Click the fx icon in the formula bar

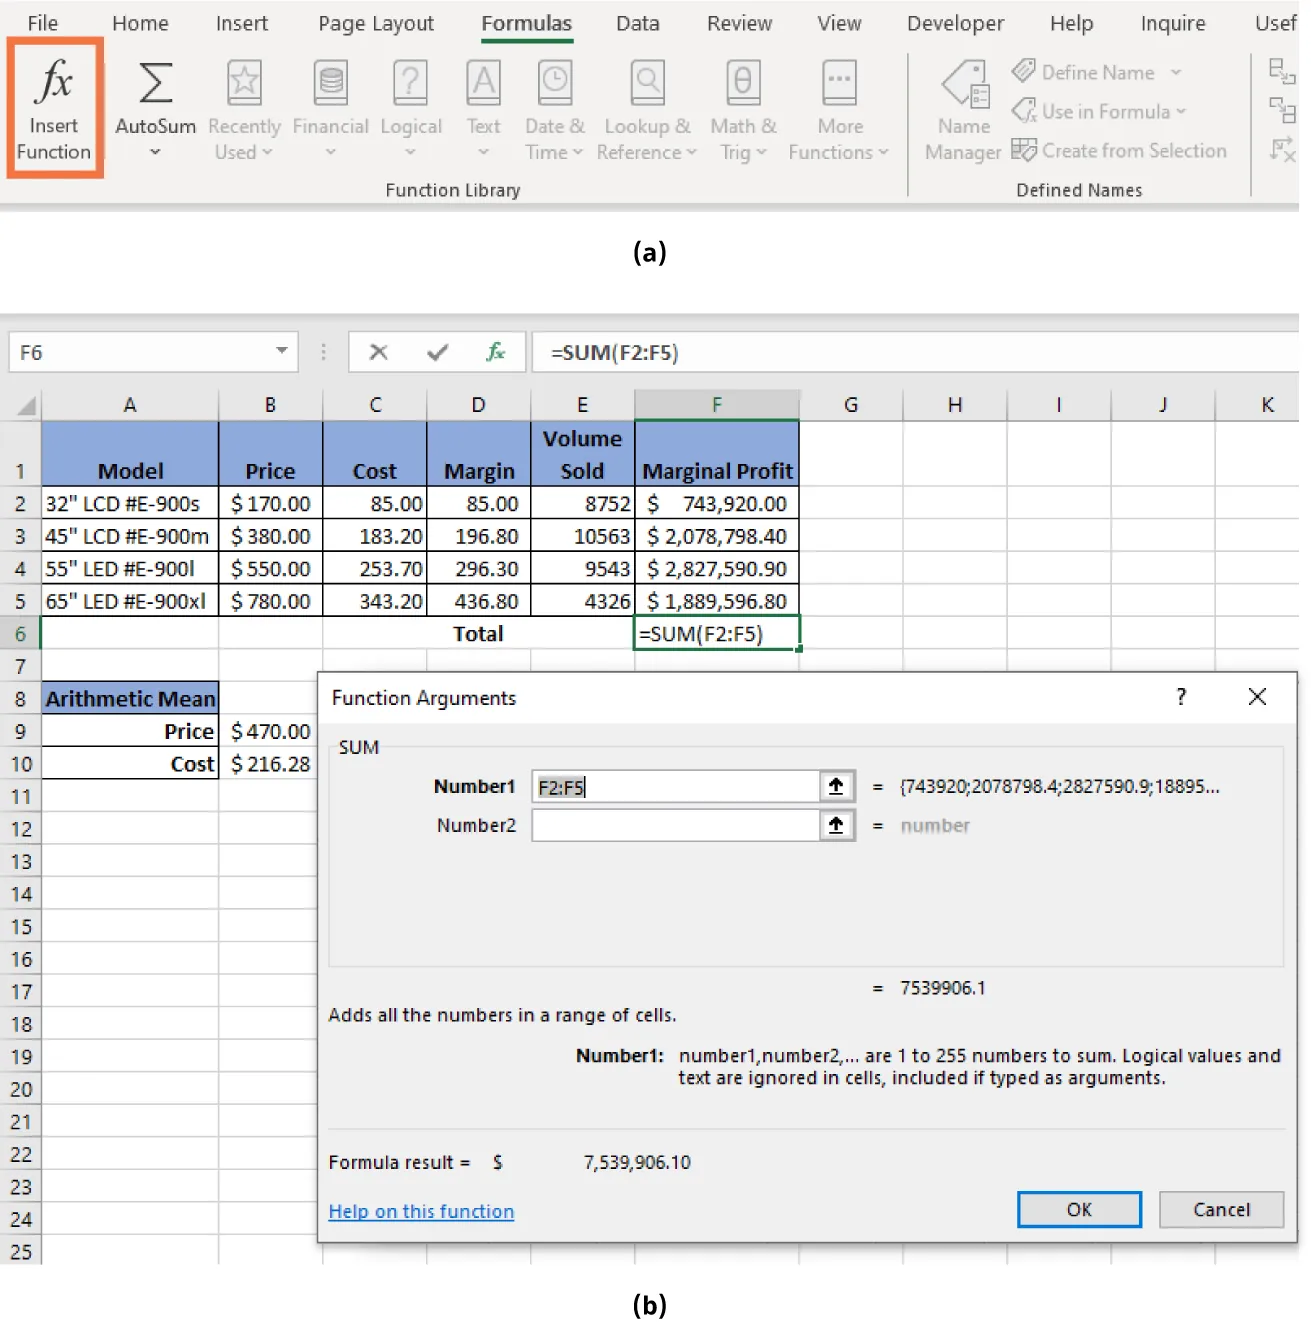[x=497, y=352]
